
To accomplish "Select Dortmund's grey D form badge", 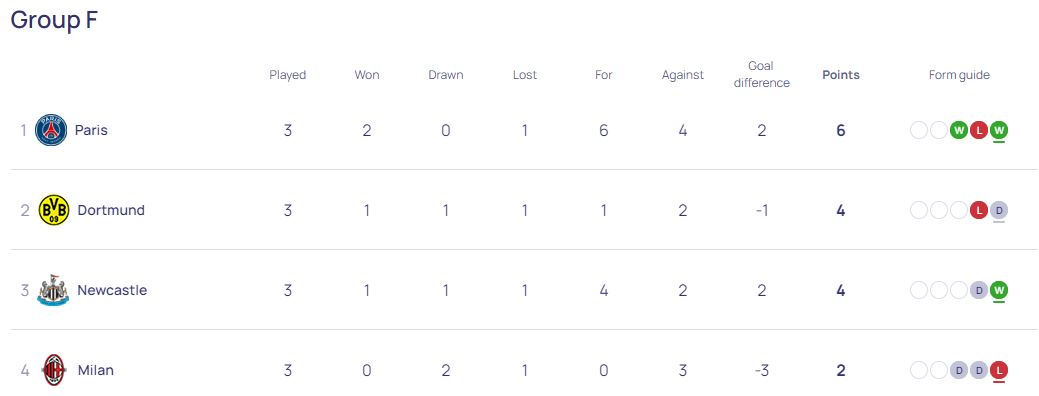I will coord(999,211).
